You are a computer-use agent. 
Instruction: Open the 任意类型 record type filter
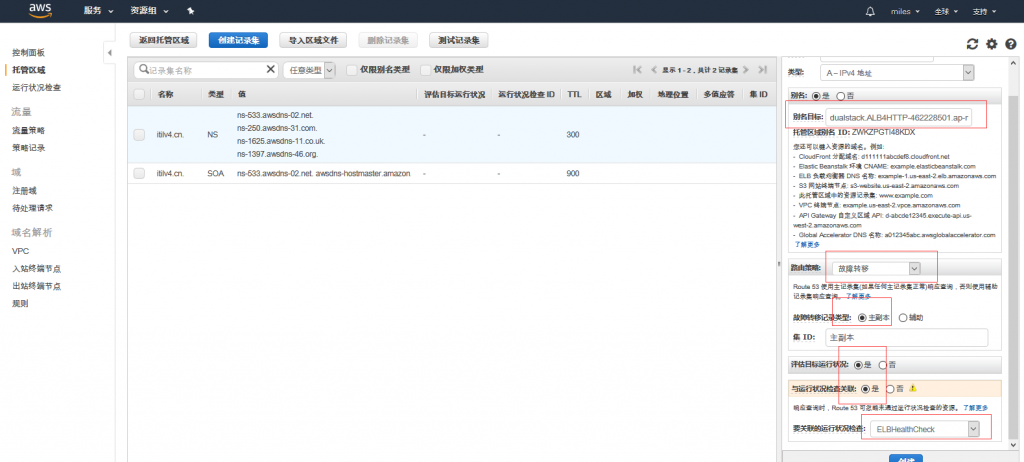click(309, 70)
